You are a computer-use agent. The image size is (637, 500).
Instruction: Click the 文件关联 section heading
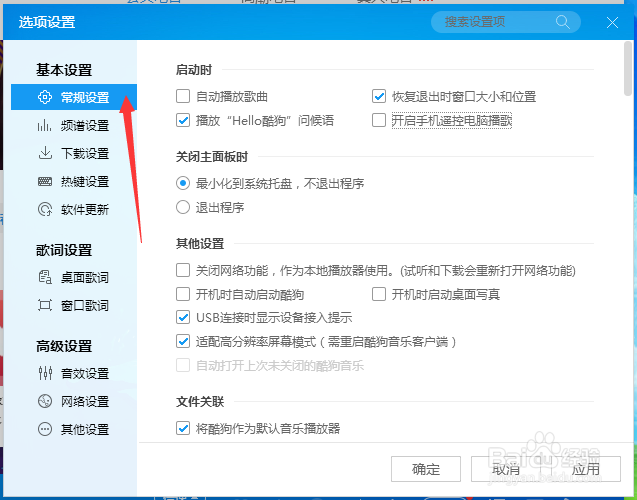click(200, 402)
